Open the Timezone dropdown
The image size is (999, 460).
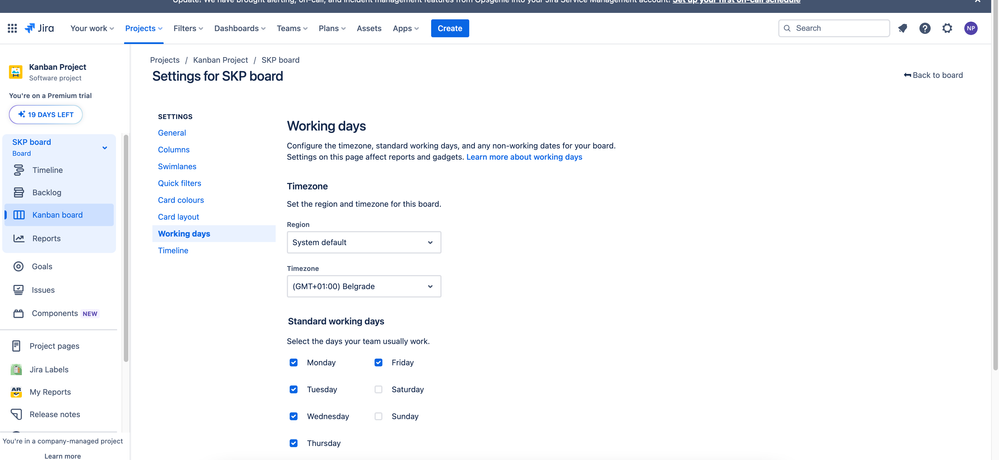[364, 286]
